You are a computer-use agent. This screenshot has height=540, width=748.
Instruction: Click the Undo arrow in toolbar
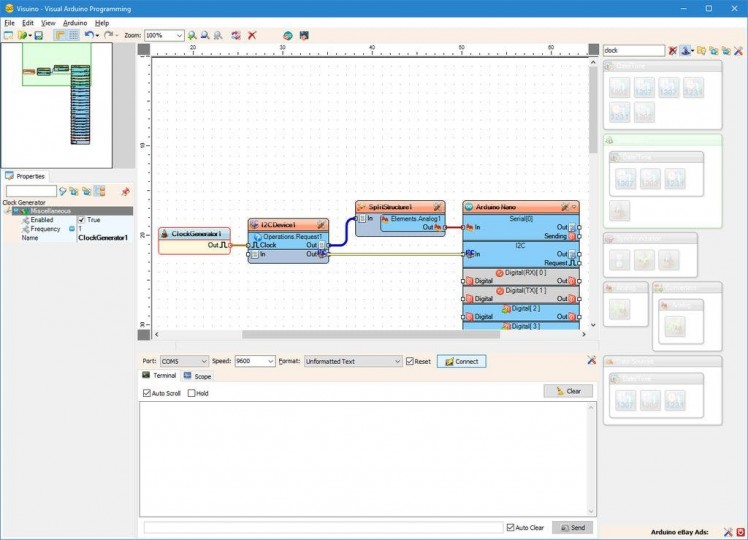(89, 35)
